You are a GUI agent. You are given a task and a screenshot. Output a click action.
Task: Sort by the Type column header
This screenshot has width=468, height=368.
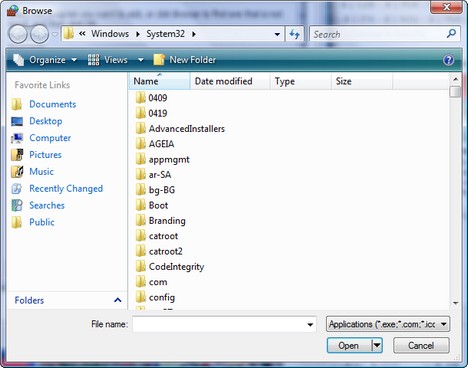click(x=300, y=81)
